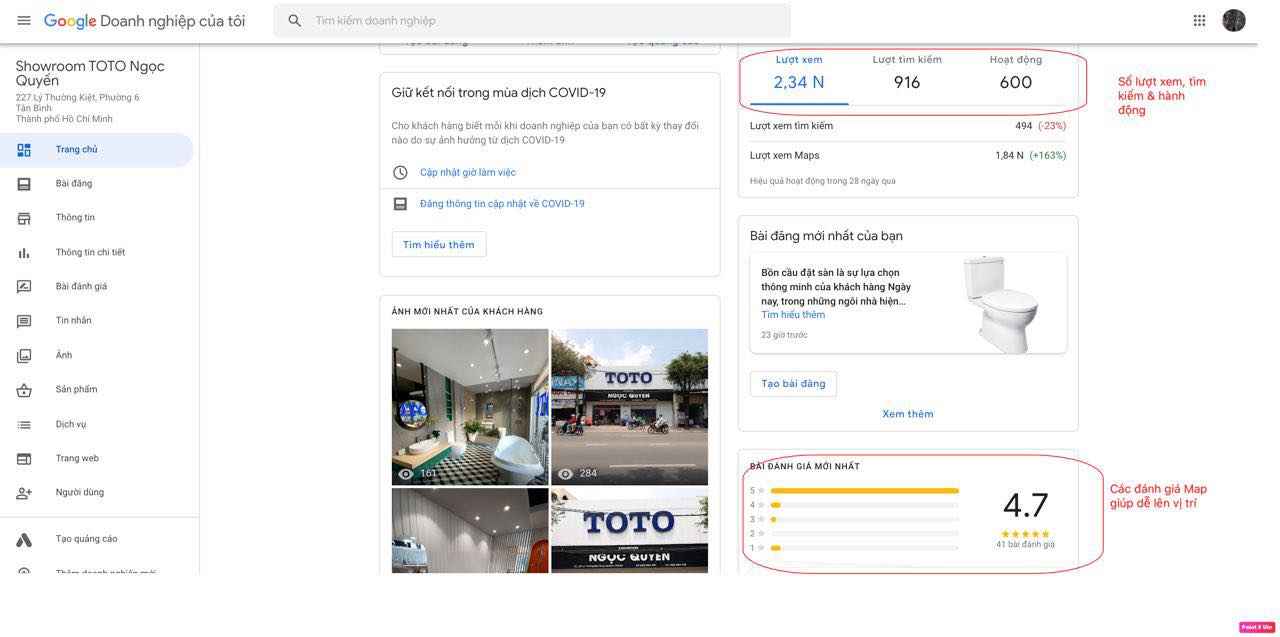Open Trang chủ in the sidebar
This screenshot has width=1280, height=637.
[x=97, y=150]
